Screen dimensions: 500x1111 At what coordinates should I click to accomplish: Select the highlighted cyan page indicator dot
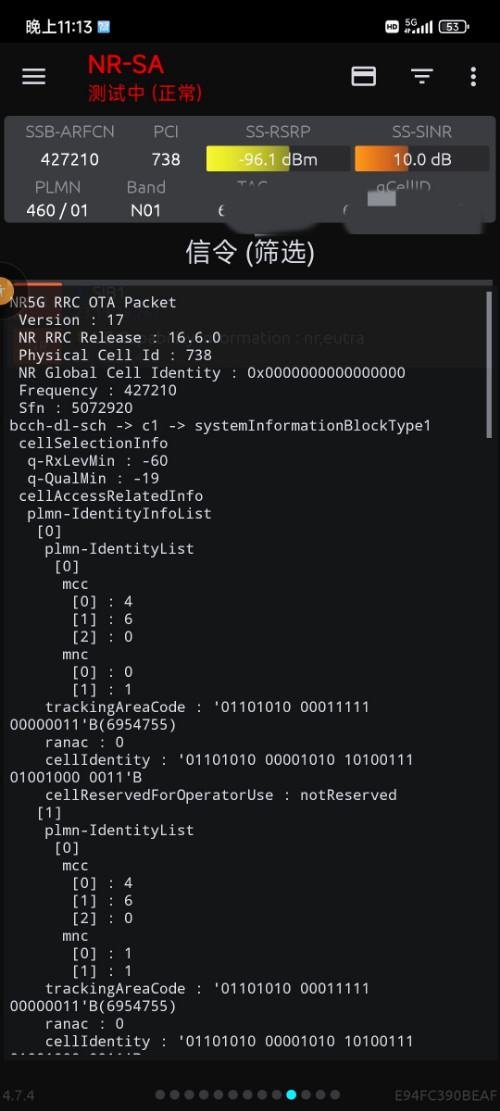click(291, 1095)
